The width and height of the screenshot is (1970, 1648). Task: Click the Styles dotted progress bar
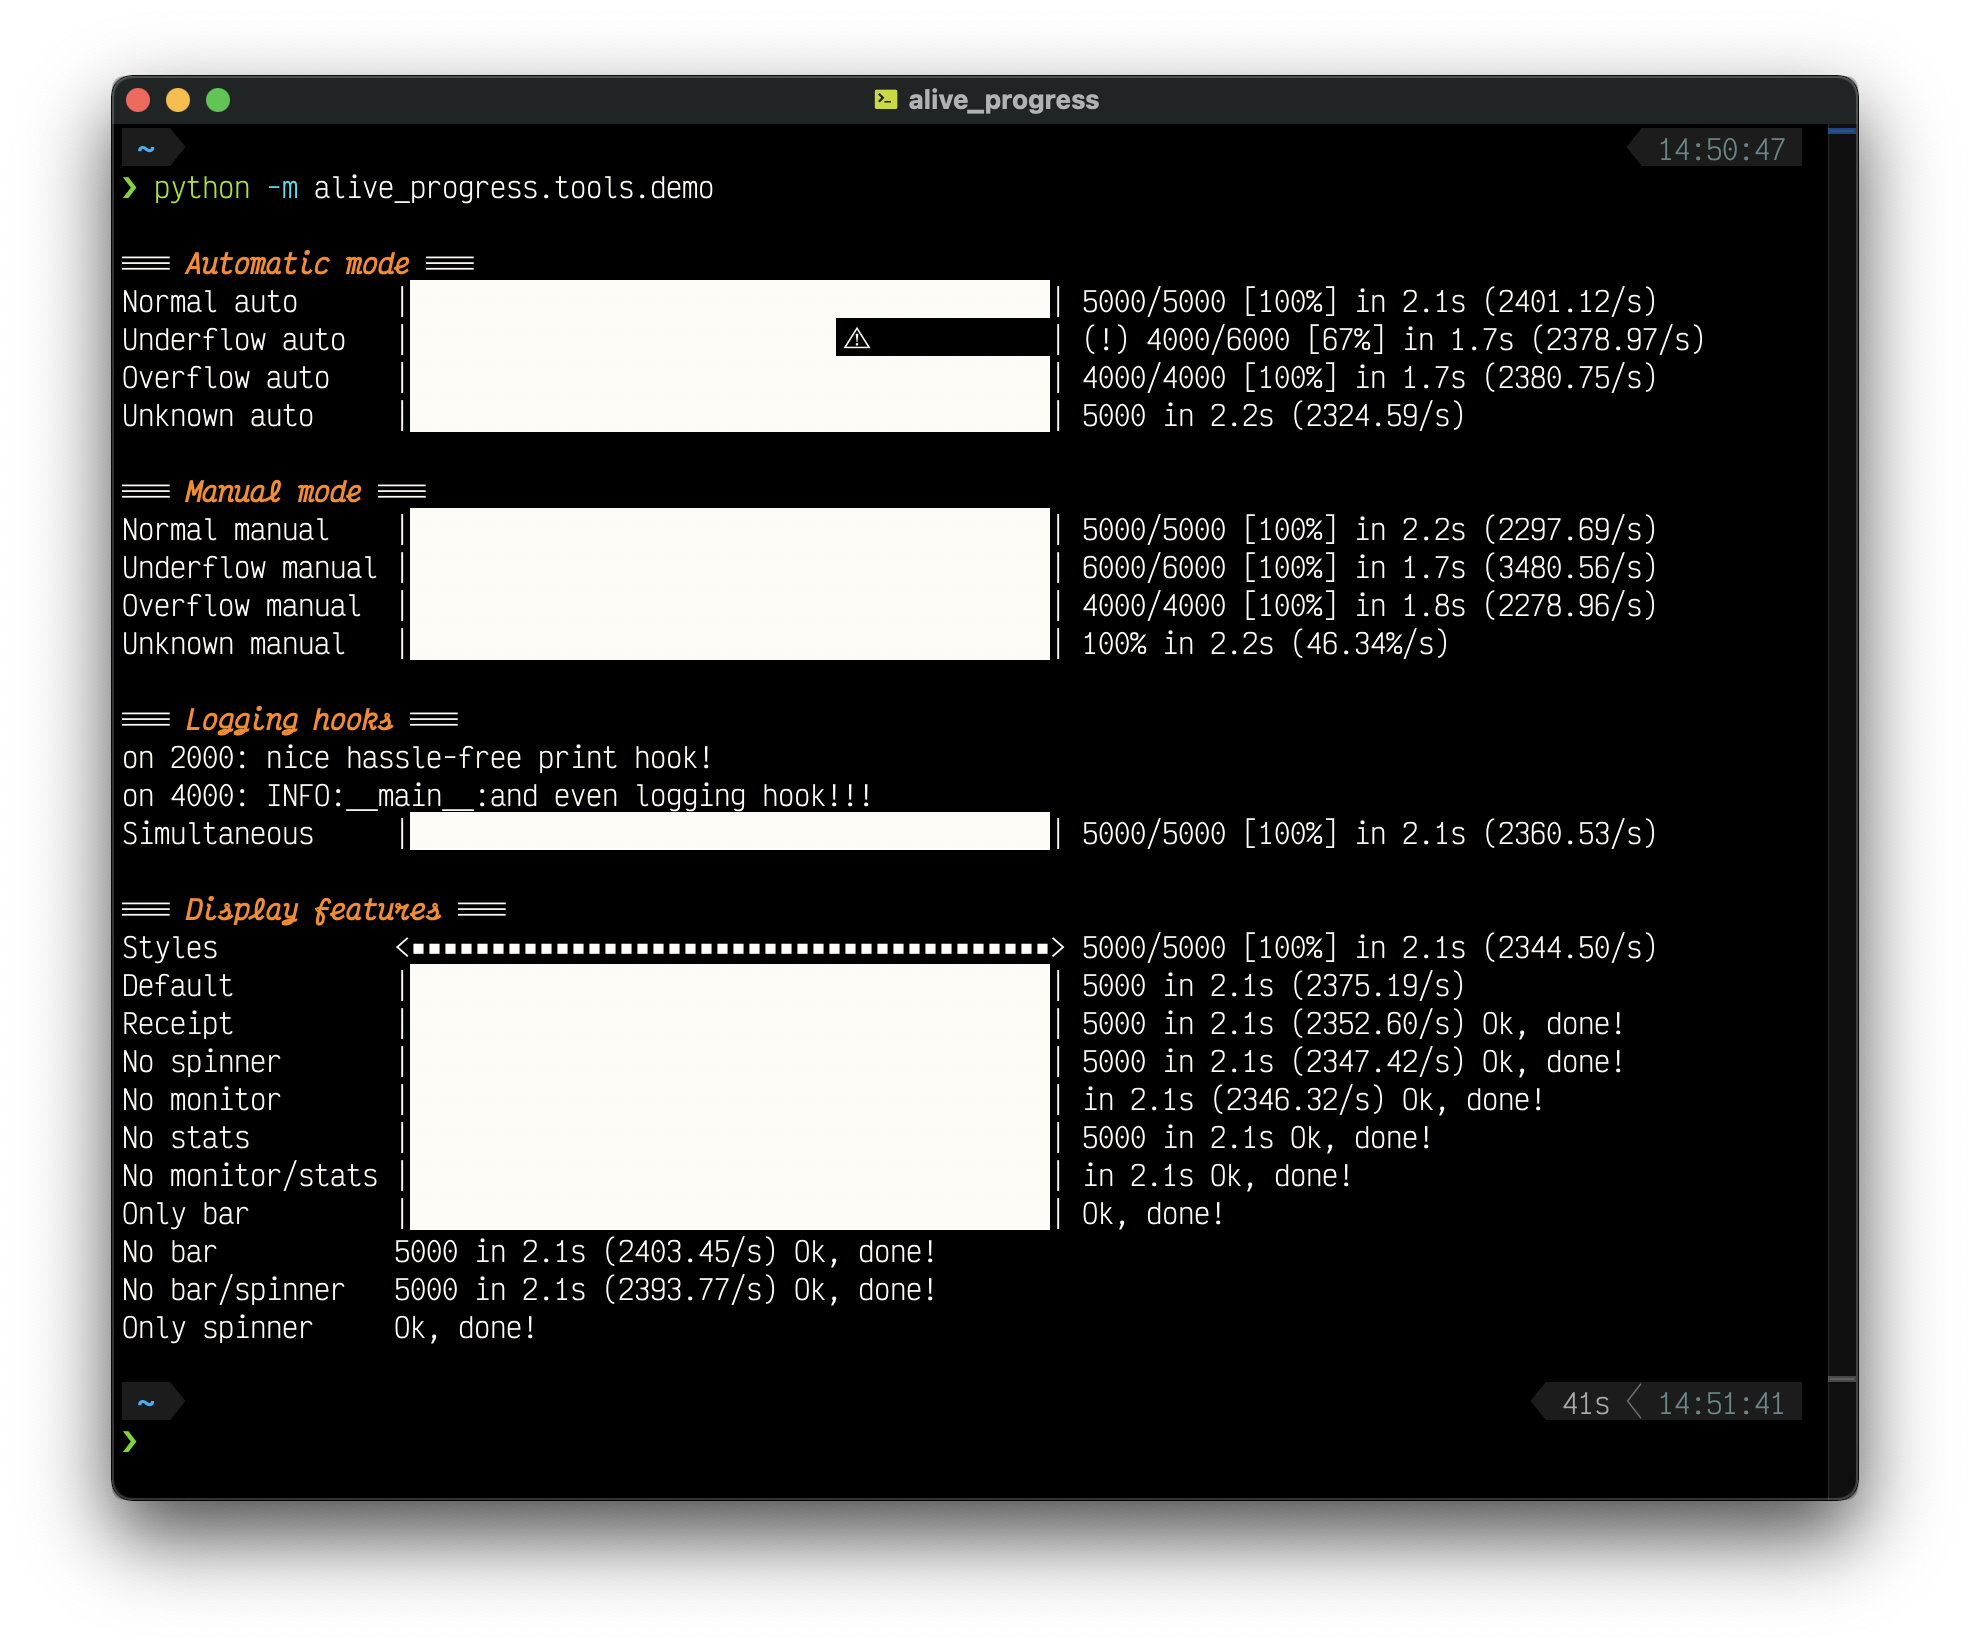pos(730,947)
